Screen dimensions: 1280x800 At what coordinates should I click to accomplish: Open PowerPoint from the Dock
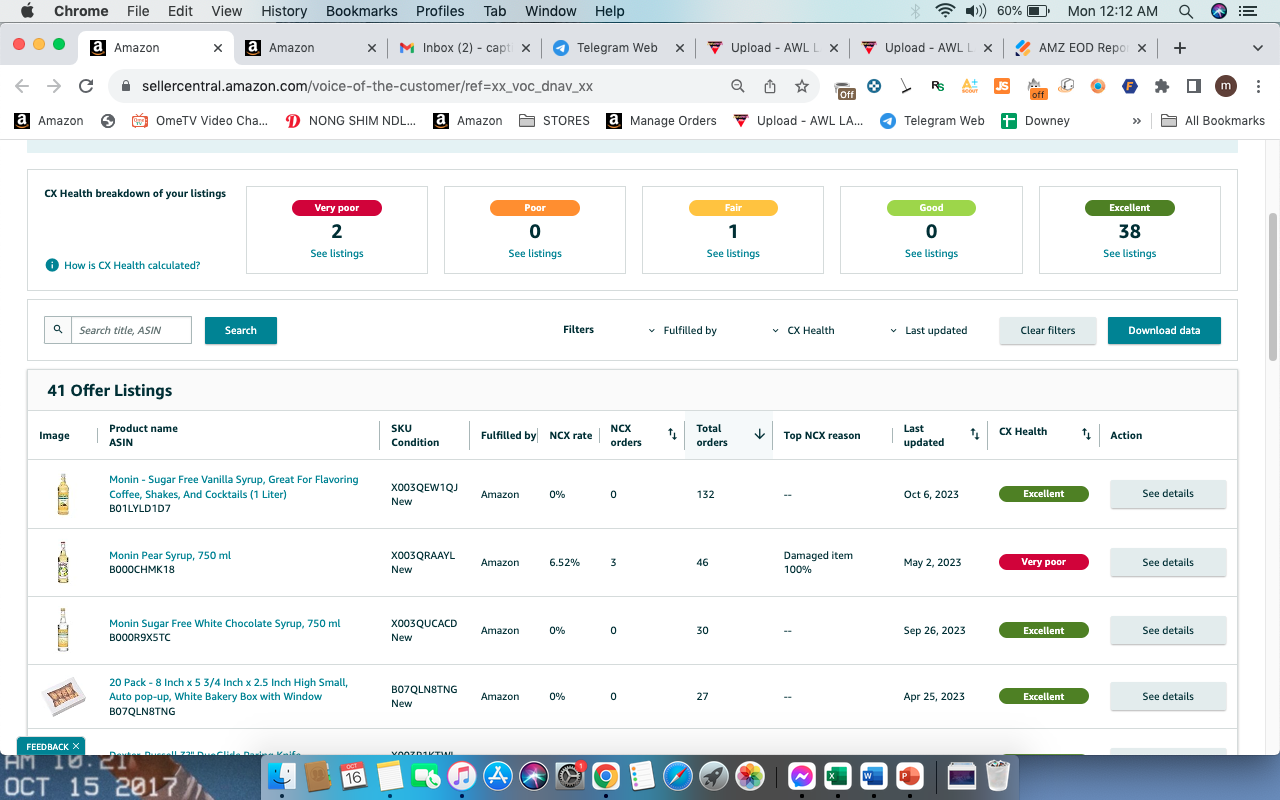[909, 775]
